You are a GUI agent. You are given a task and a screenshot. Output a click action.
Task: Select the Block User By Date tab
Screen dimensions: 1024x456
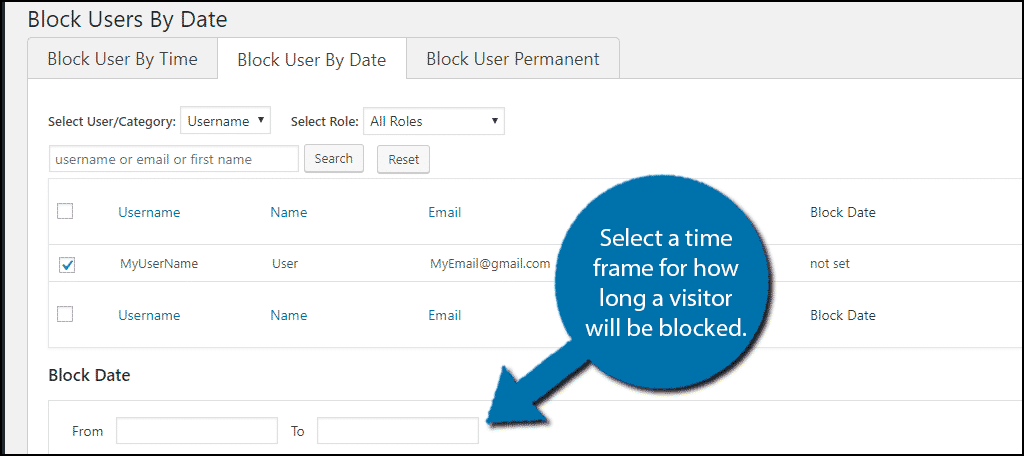(x=311, y=60)
